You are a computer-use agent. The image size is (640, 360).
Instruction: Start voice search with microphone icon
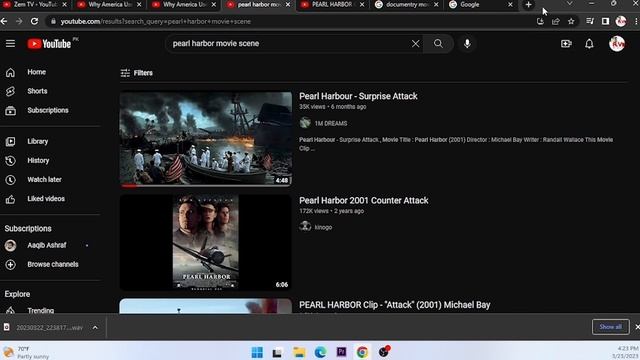(x=467, y=43)
